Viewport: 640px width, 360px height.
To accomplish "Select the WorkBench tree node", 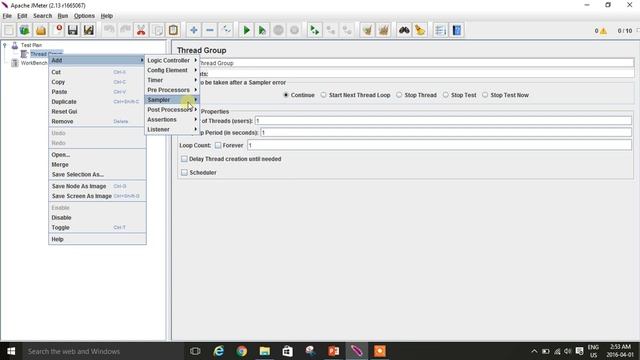I will click(34, 63).
